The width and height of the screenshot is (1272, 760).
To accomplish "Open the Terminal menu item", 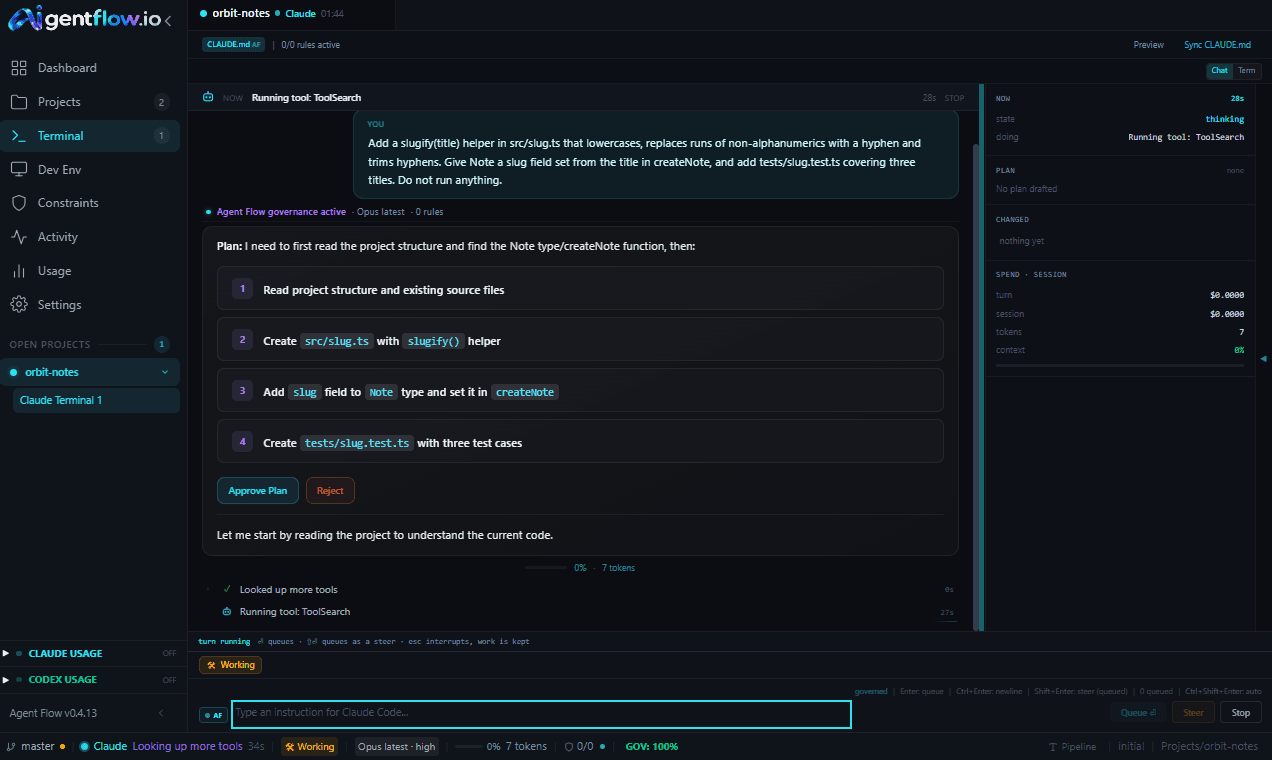I will tap(90, 136).
